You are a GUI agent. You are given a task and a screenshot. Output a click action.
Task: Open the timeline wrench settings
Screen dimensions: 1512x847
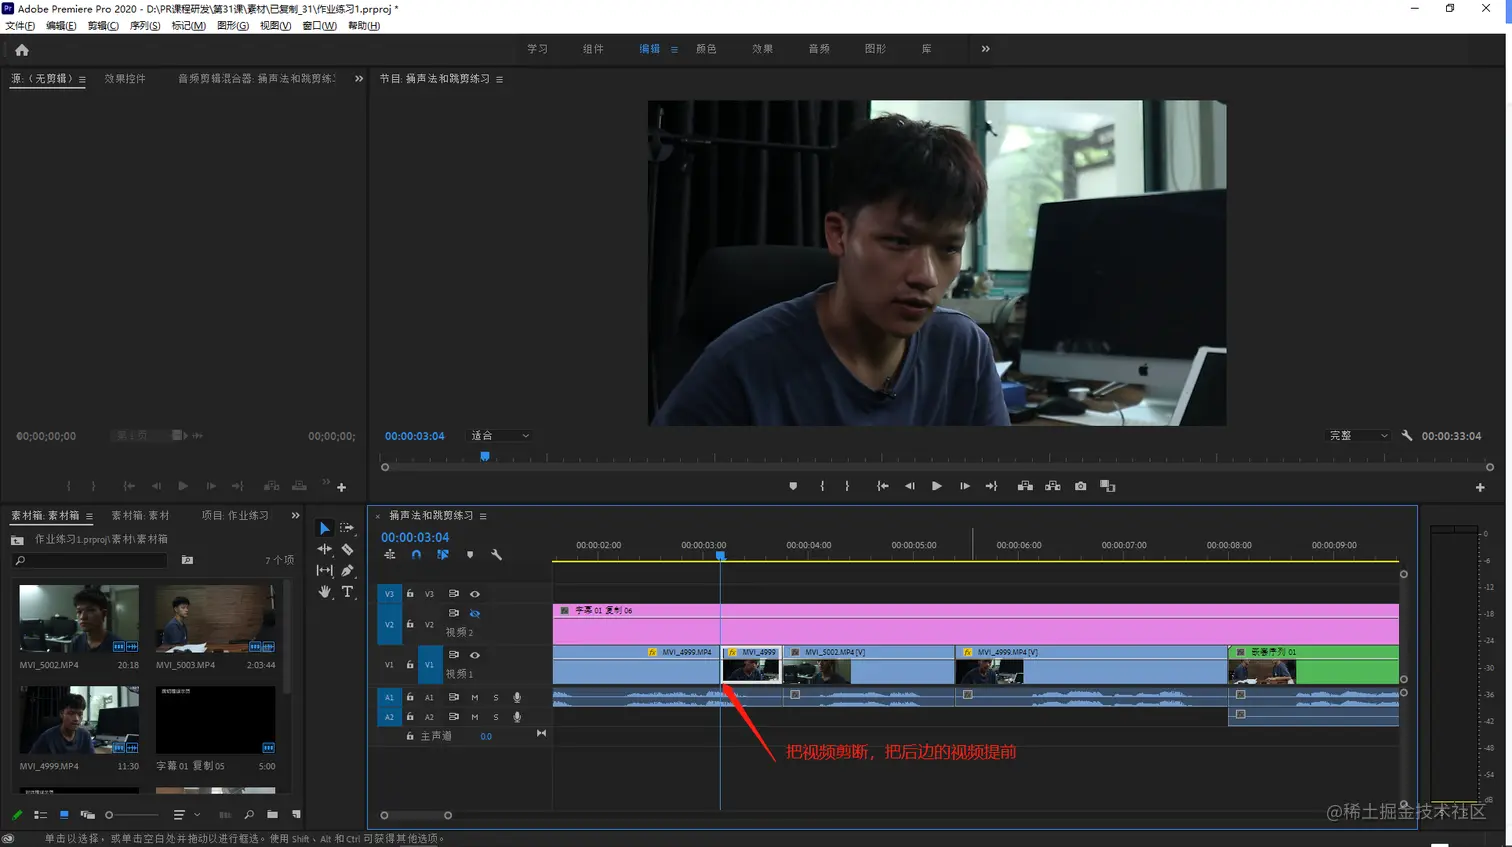click(x=496, y=555)
